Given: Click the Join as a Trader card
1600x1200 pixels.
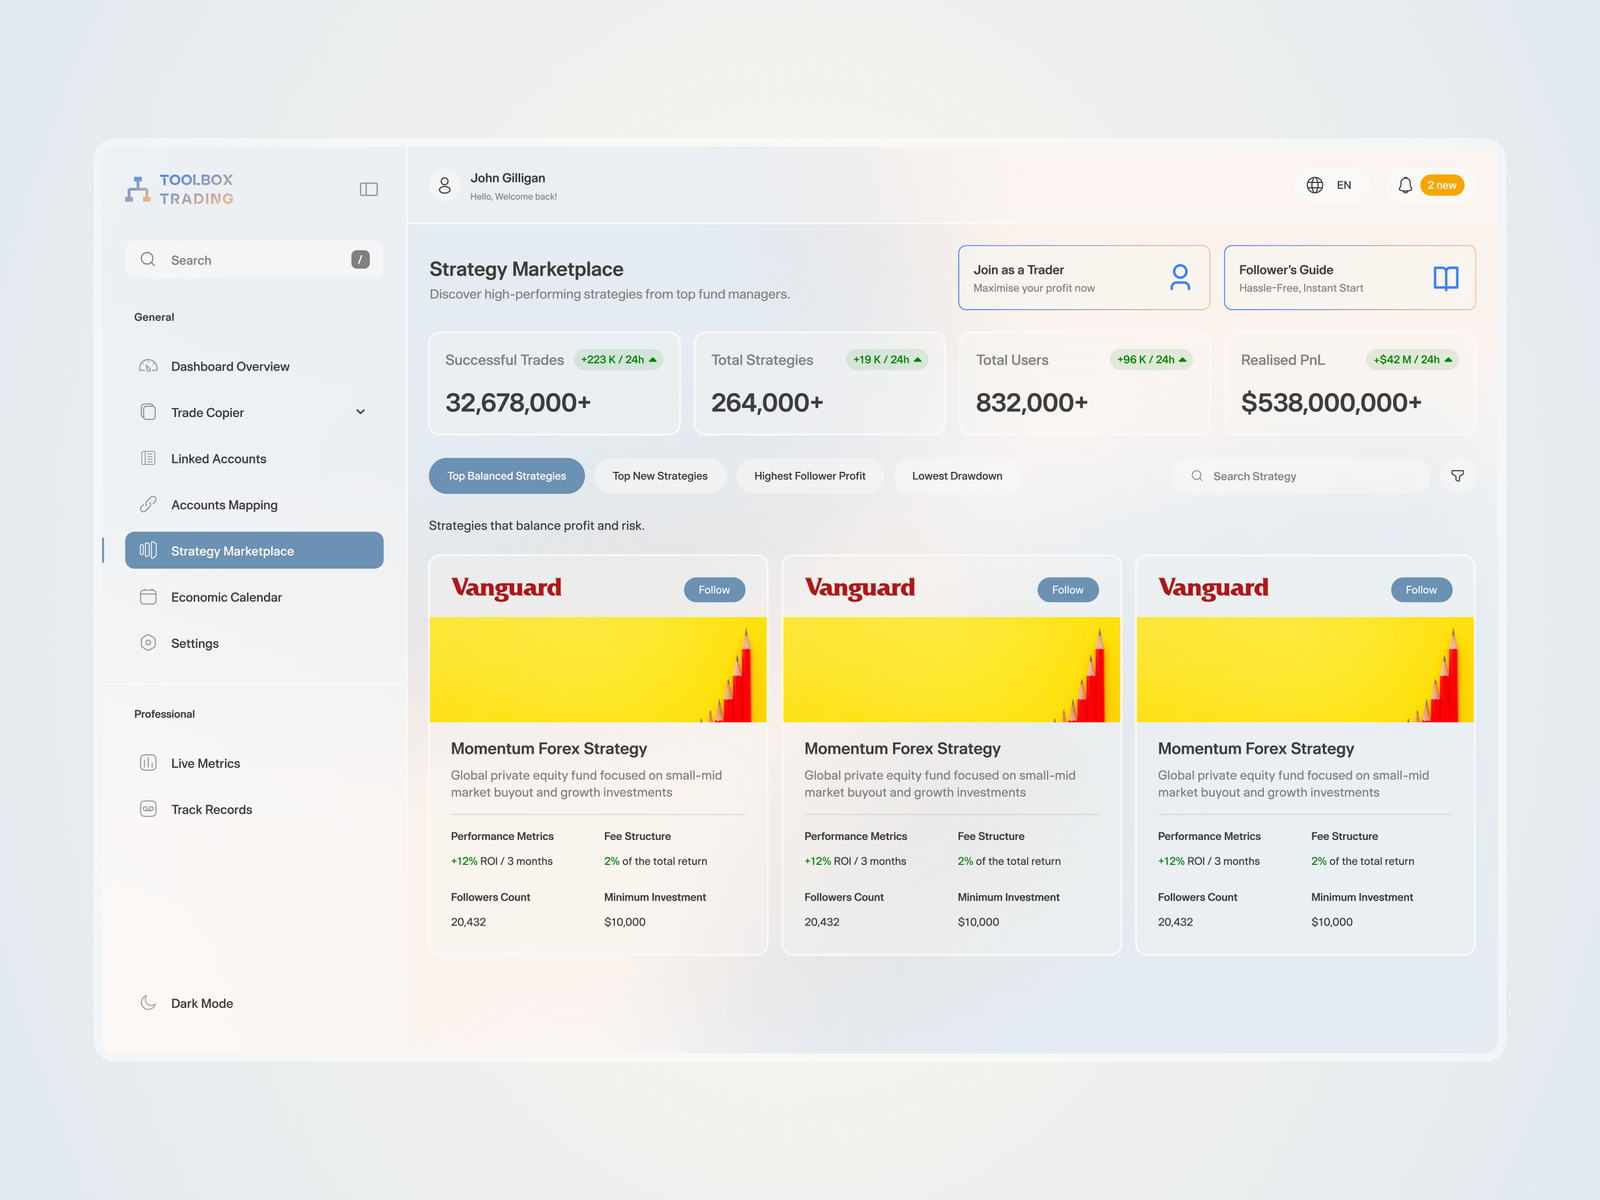Looking at the screenshot, I should [x=1083, y=278].
